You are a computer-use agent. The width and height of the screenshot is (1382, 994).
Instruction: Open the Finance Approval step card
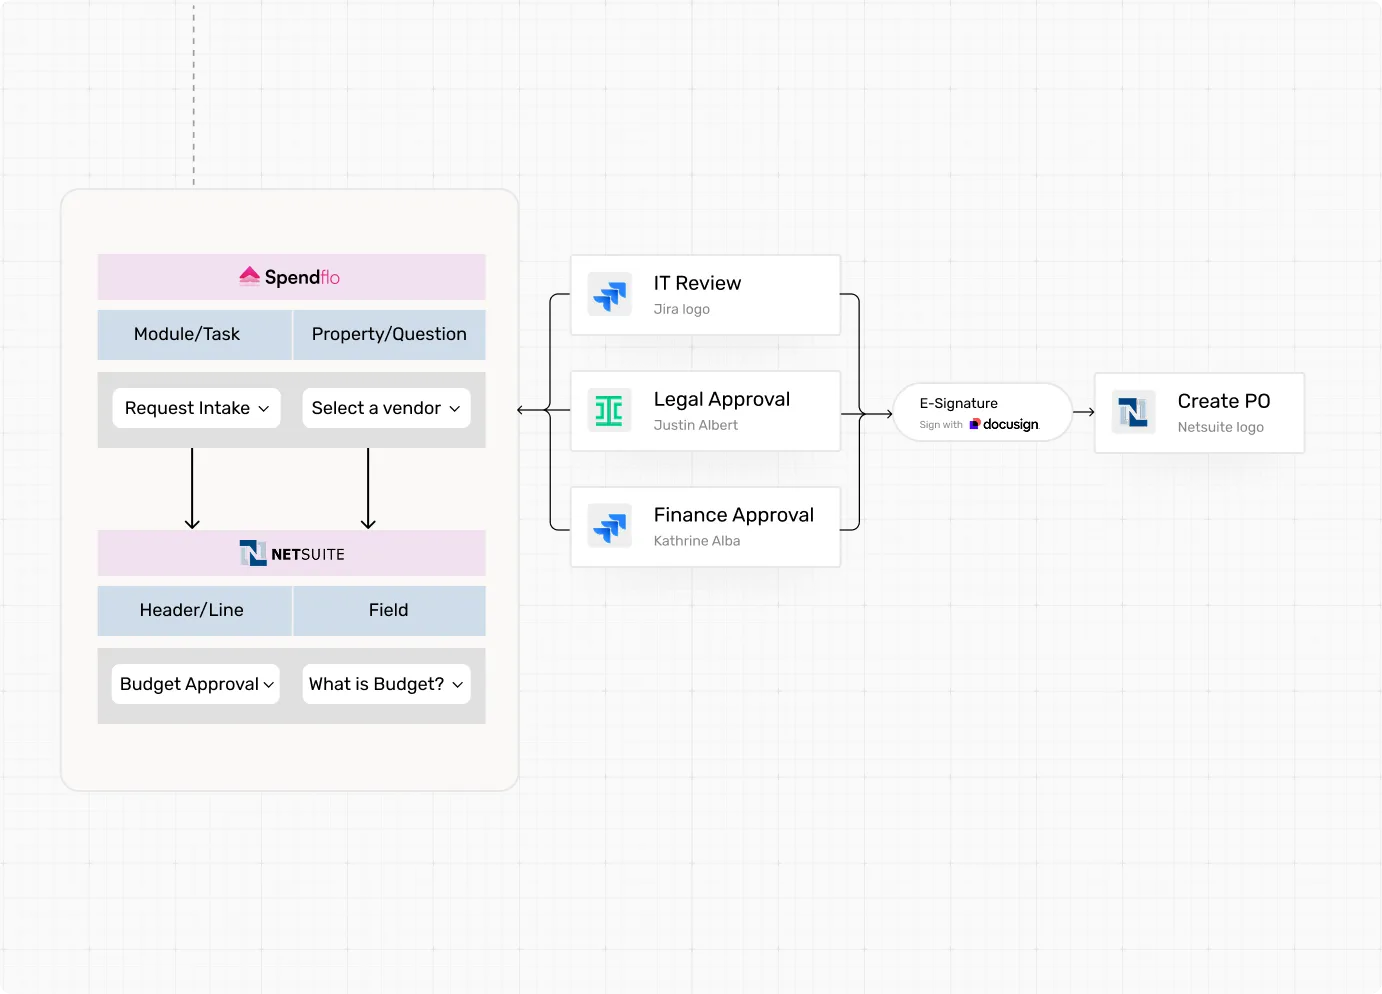pyautogui.click(x=705, y=527)
